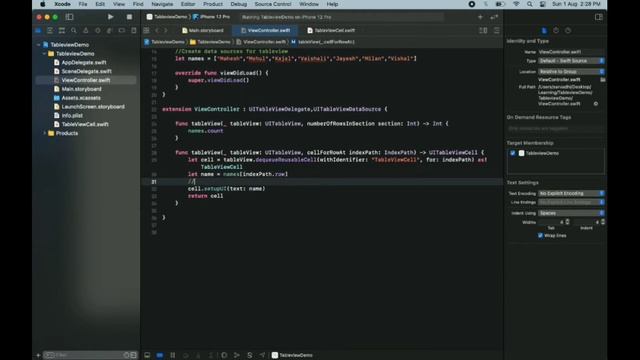Open the Debug navigator icon

point(109,31)
